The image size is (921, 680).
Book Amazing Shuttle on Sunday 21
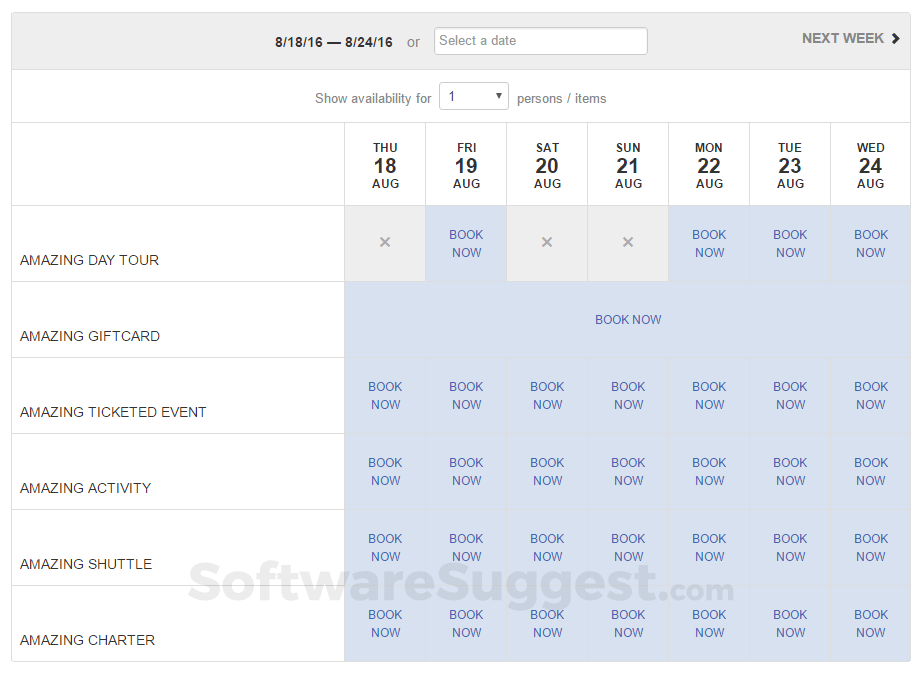(628, 548)
